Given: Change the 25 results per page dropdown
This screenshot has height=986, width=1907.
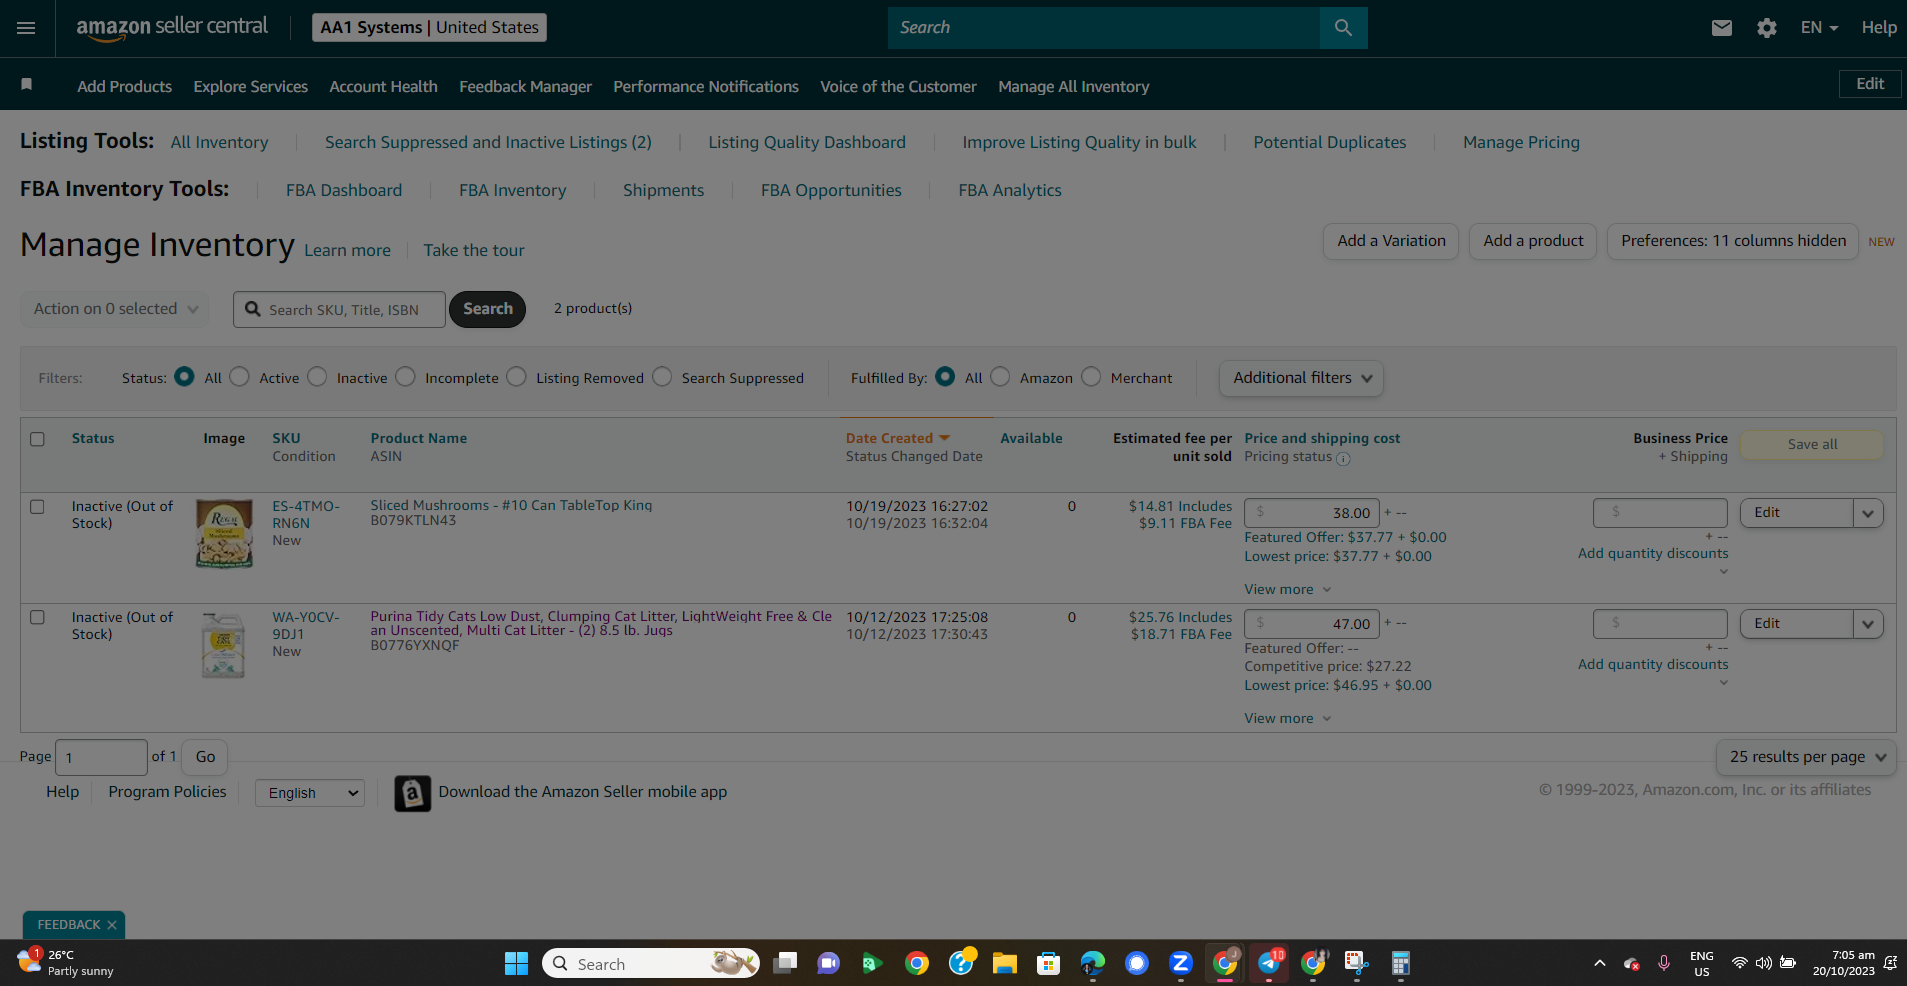Looking at the screenshot, I should [1806, 757].
